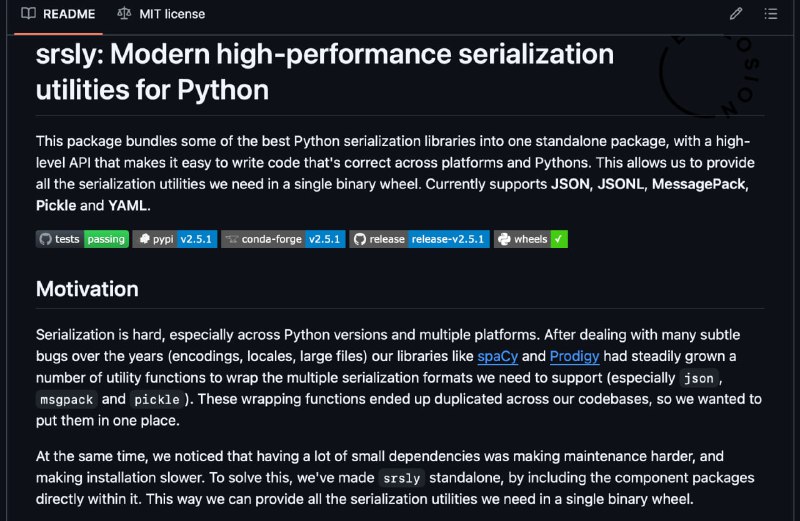Click the pencil edit README icon
This screenshot has width=800, height=521.
(x=735, y=14)
